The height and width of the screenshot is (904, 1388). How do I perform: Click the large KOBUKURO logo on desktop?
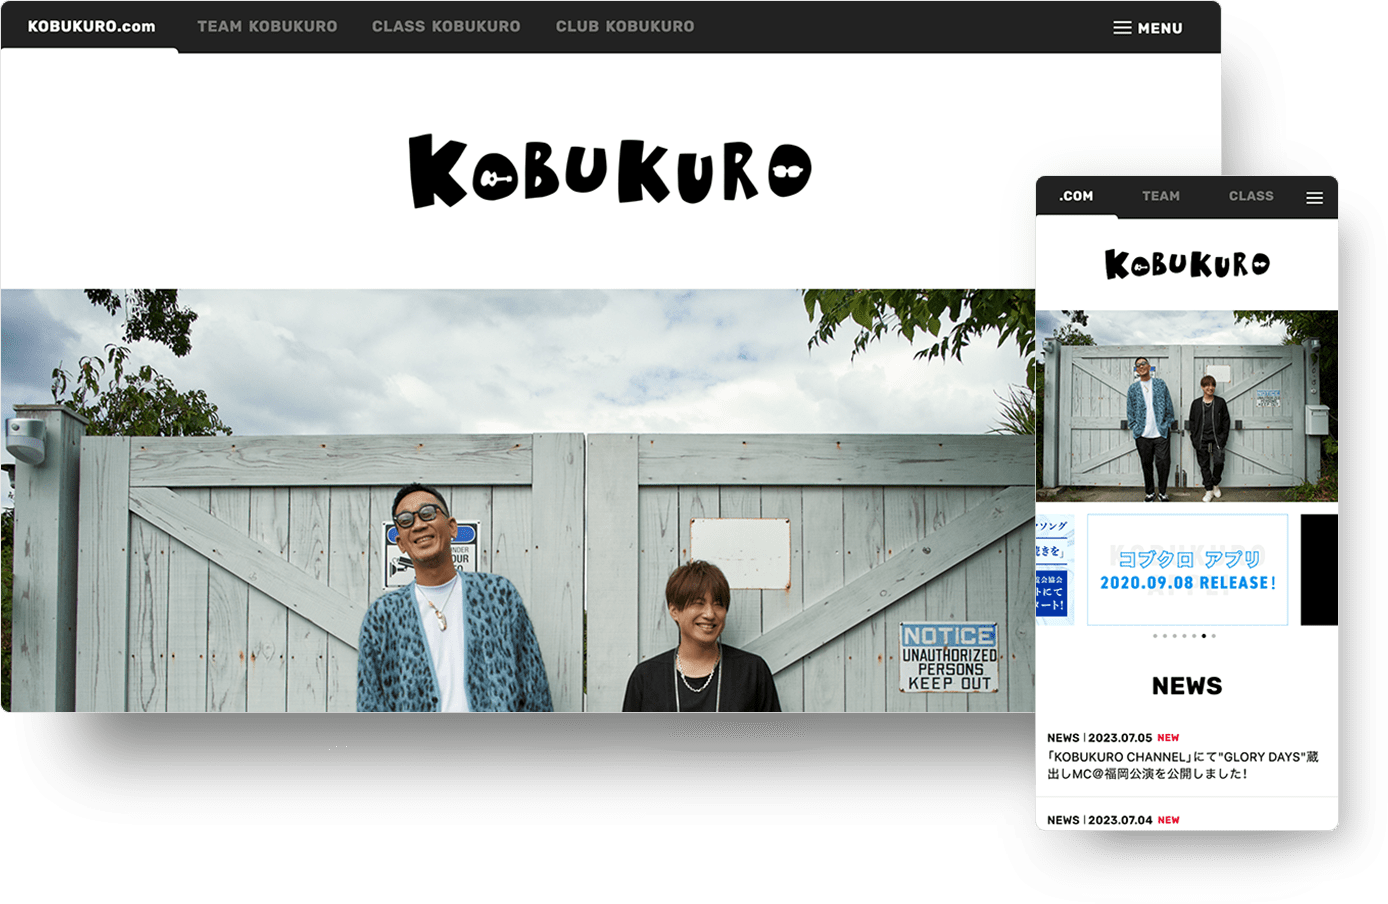tap(610, 171)
